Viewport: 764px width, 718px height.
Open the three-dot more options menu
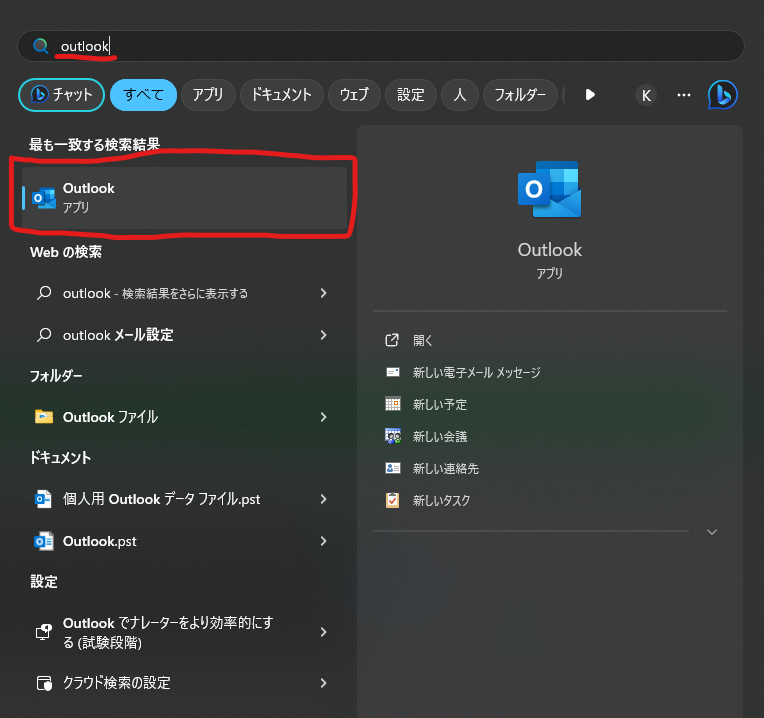[684, 95]
